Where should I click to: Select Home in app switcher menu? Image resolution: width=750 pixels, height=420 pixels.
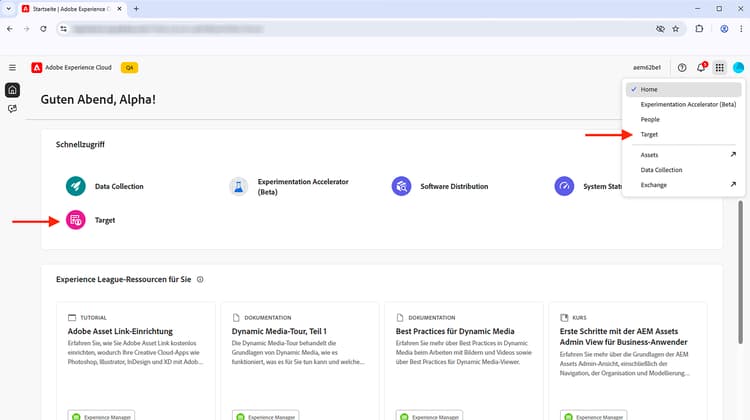tap(683, 89)
